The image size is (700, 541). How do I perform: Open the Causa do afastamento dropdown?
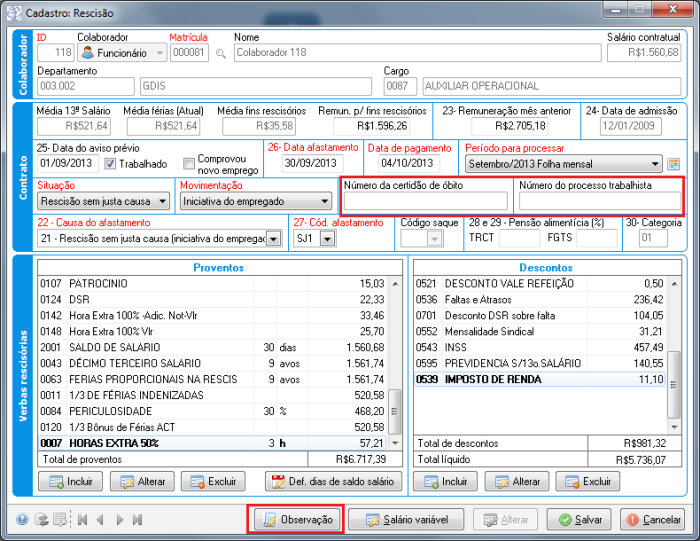pos(275,239)
